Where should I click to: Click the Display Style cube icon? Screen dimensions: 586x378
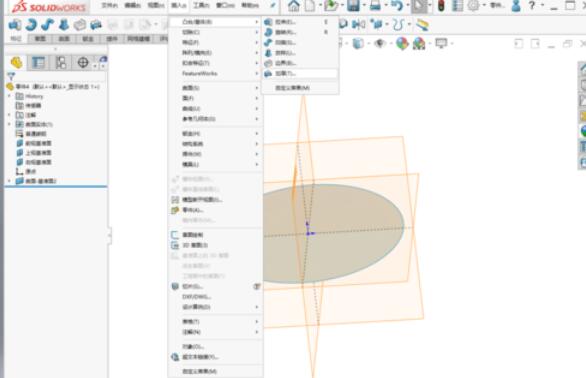[358, 44]
